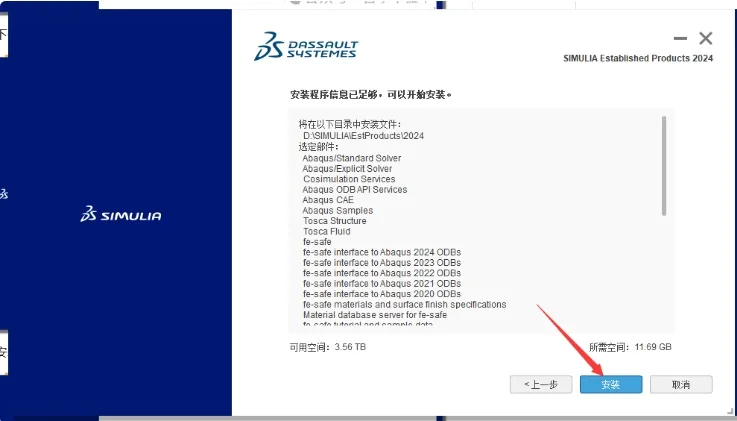Image resolution: width=737 pixels, height=421 pixels.
Task: Close the SIMULIA installer window
Action: pyautogui.click(x=706, y=39)
